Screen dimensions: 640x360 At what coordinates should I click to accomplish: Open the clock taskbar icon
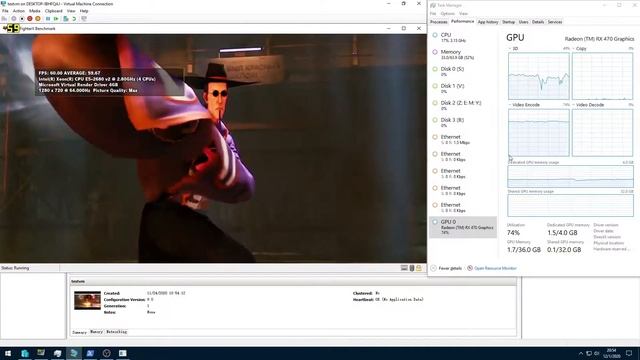(x=107, y=353)
